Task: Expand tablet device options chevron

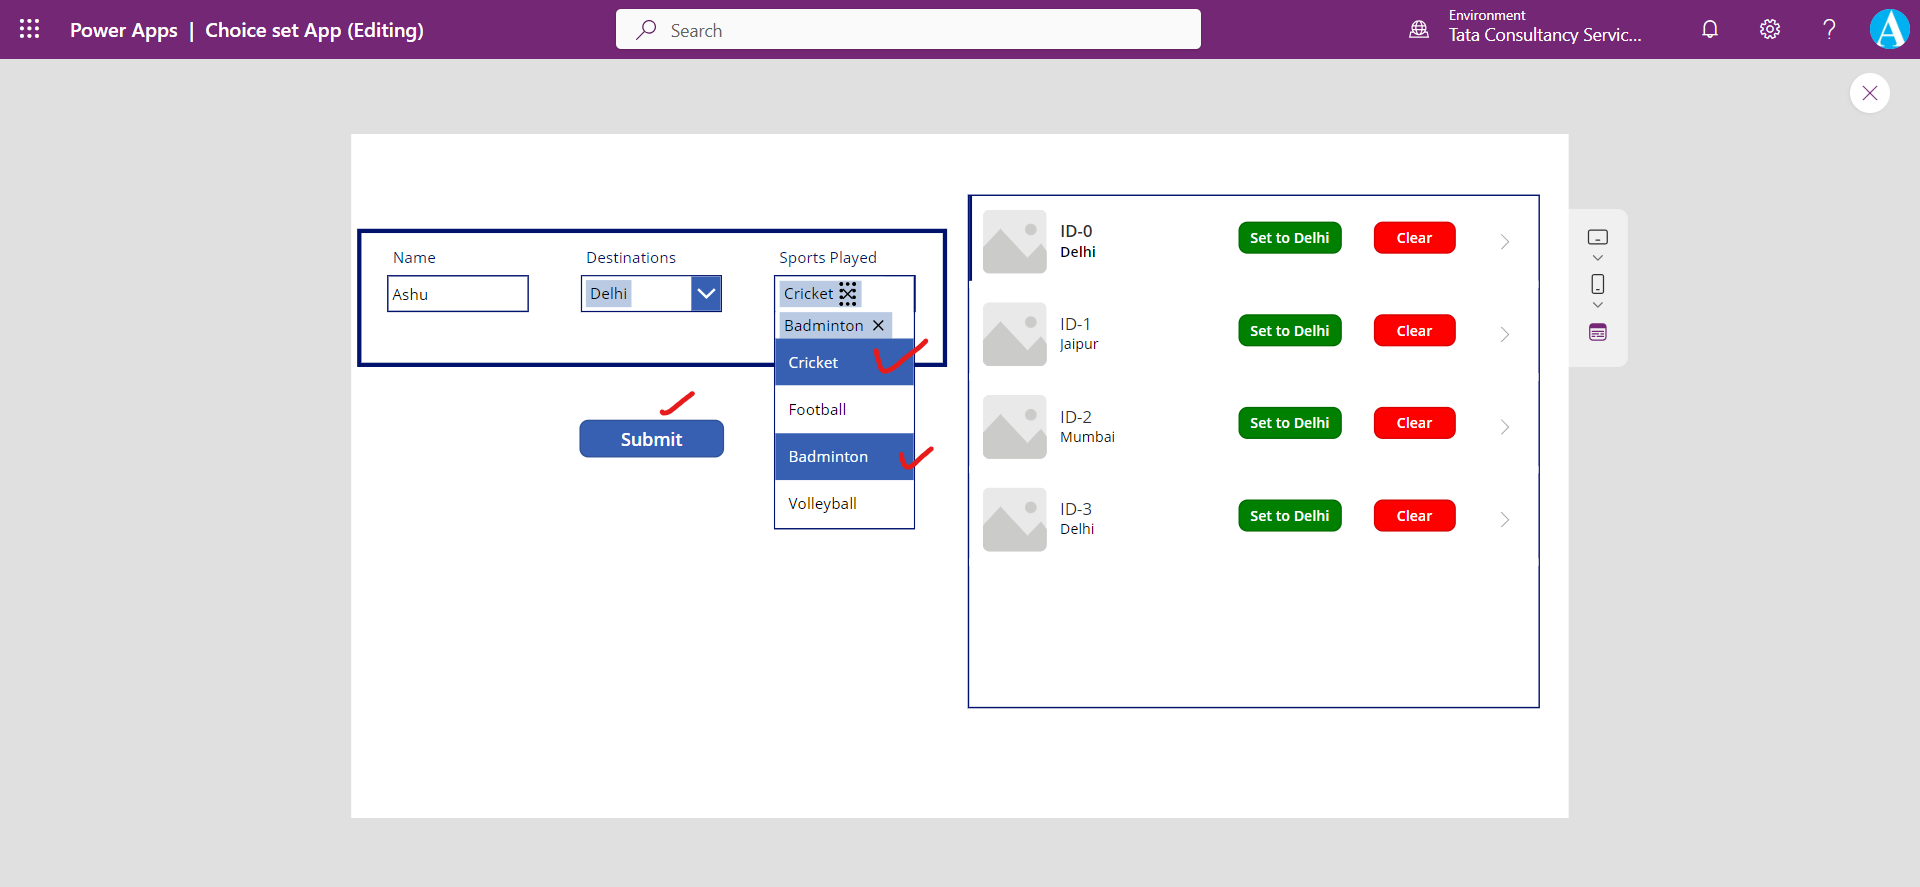Action: coord(1598,258)
